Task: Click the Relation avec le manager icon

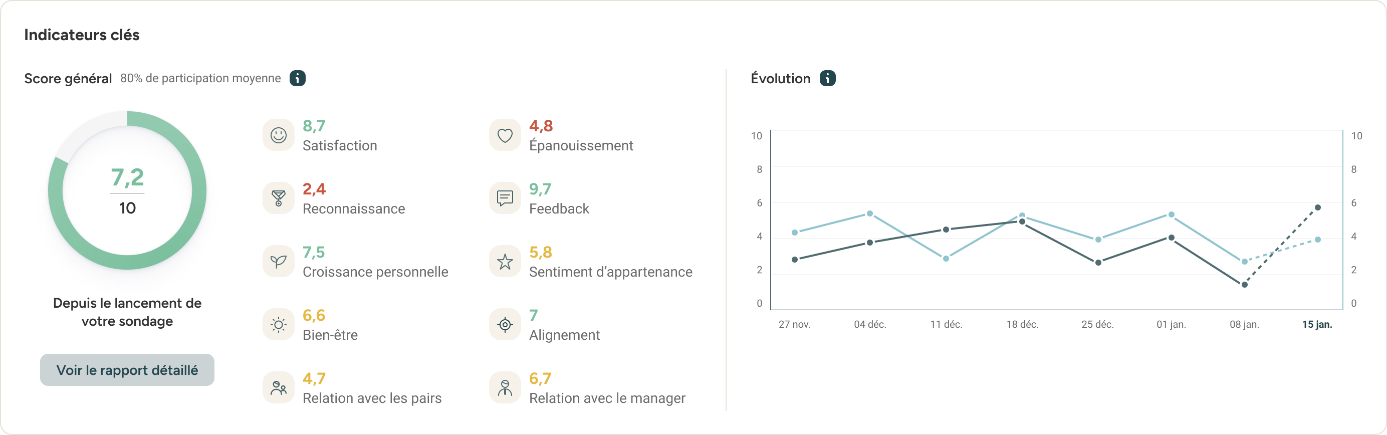Action: (x=505, y=387)
